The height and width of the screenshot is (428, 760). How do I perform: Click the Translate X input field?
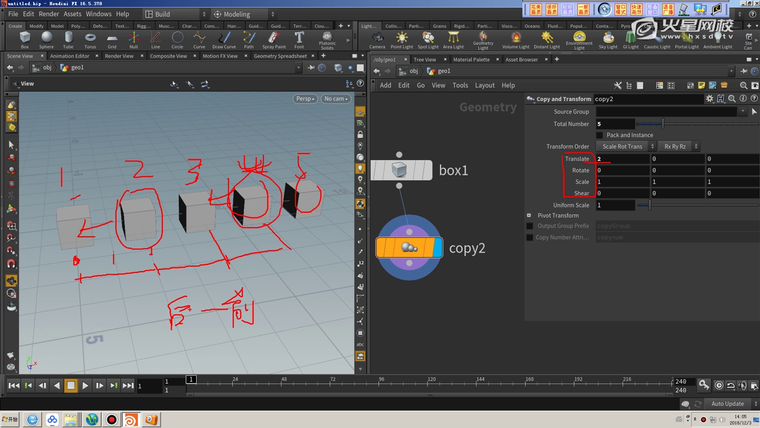coord(620,159)
